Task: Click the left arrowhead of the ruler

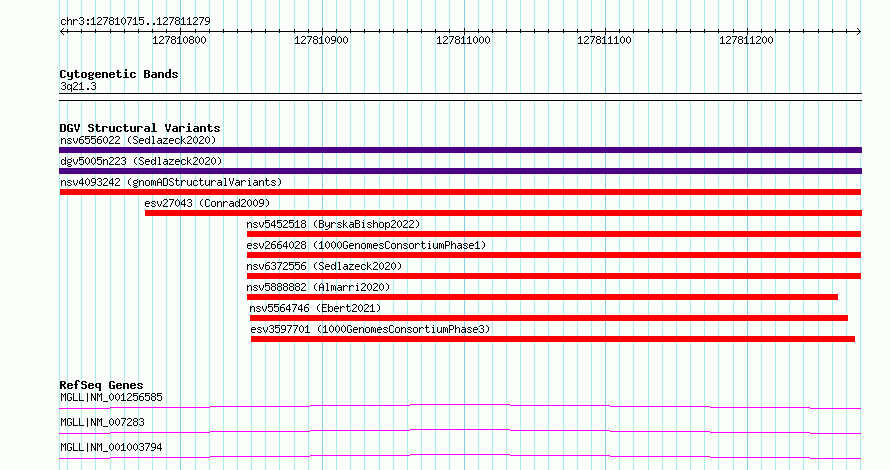Action: click(62, 32)
